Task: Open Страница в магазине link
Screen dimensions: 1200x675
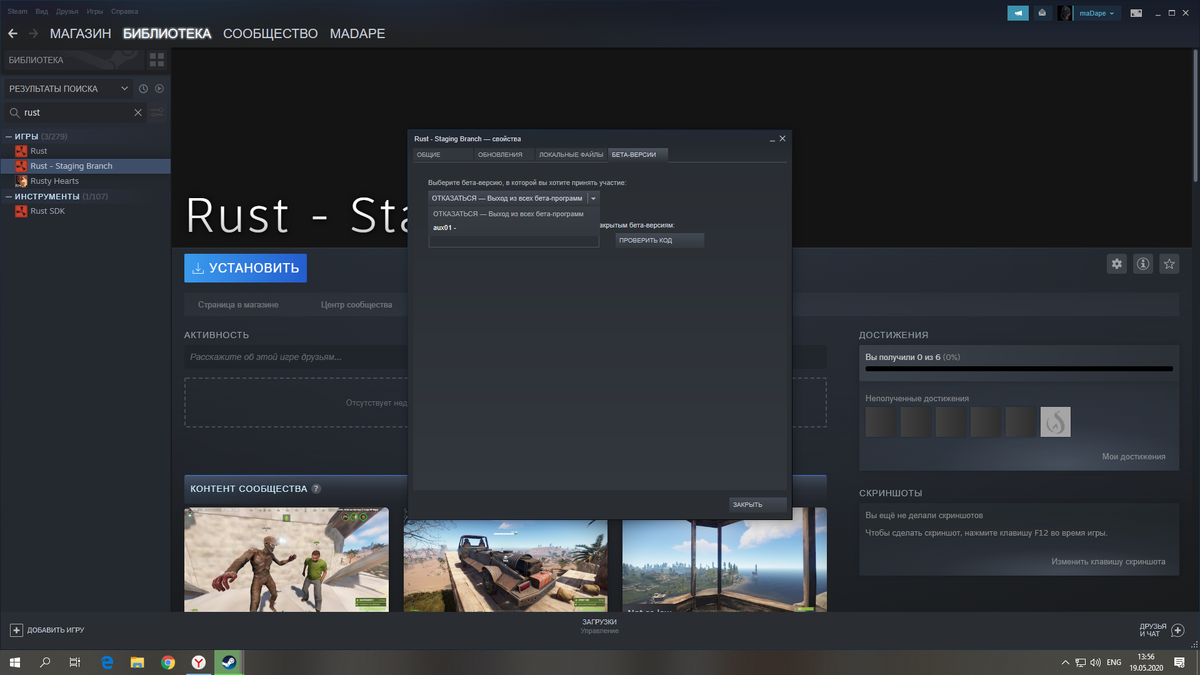Action: click(238, 304)
